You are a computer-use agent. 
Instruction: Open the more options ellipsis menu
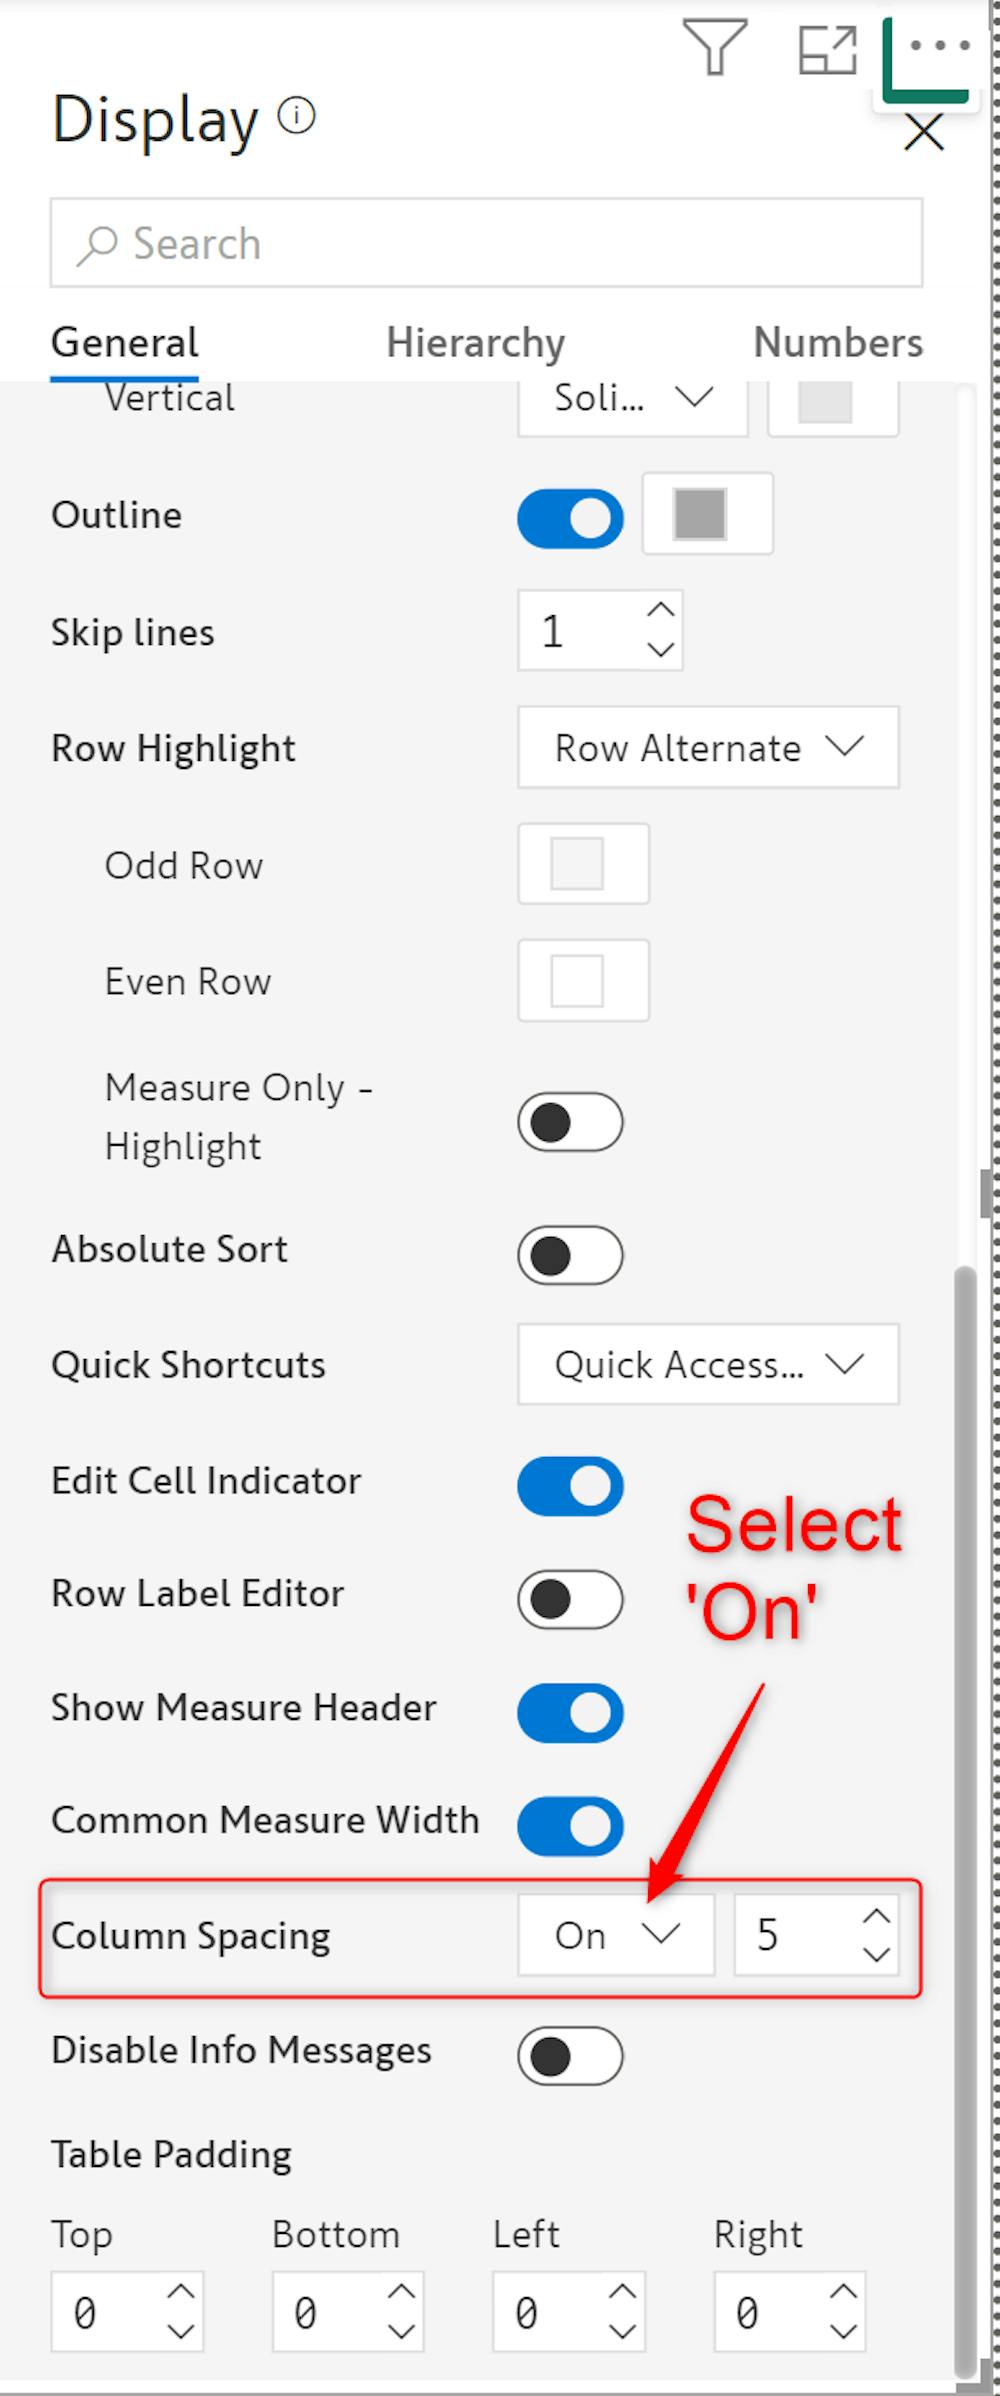pyautogui.click(x=939, y=46)
